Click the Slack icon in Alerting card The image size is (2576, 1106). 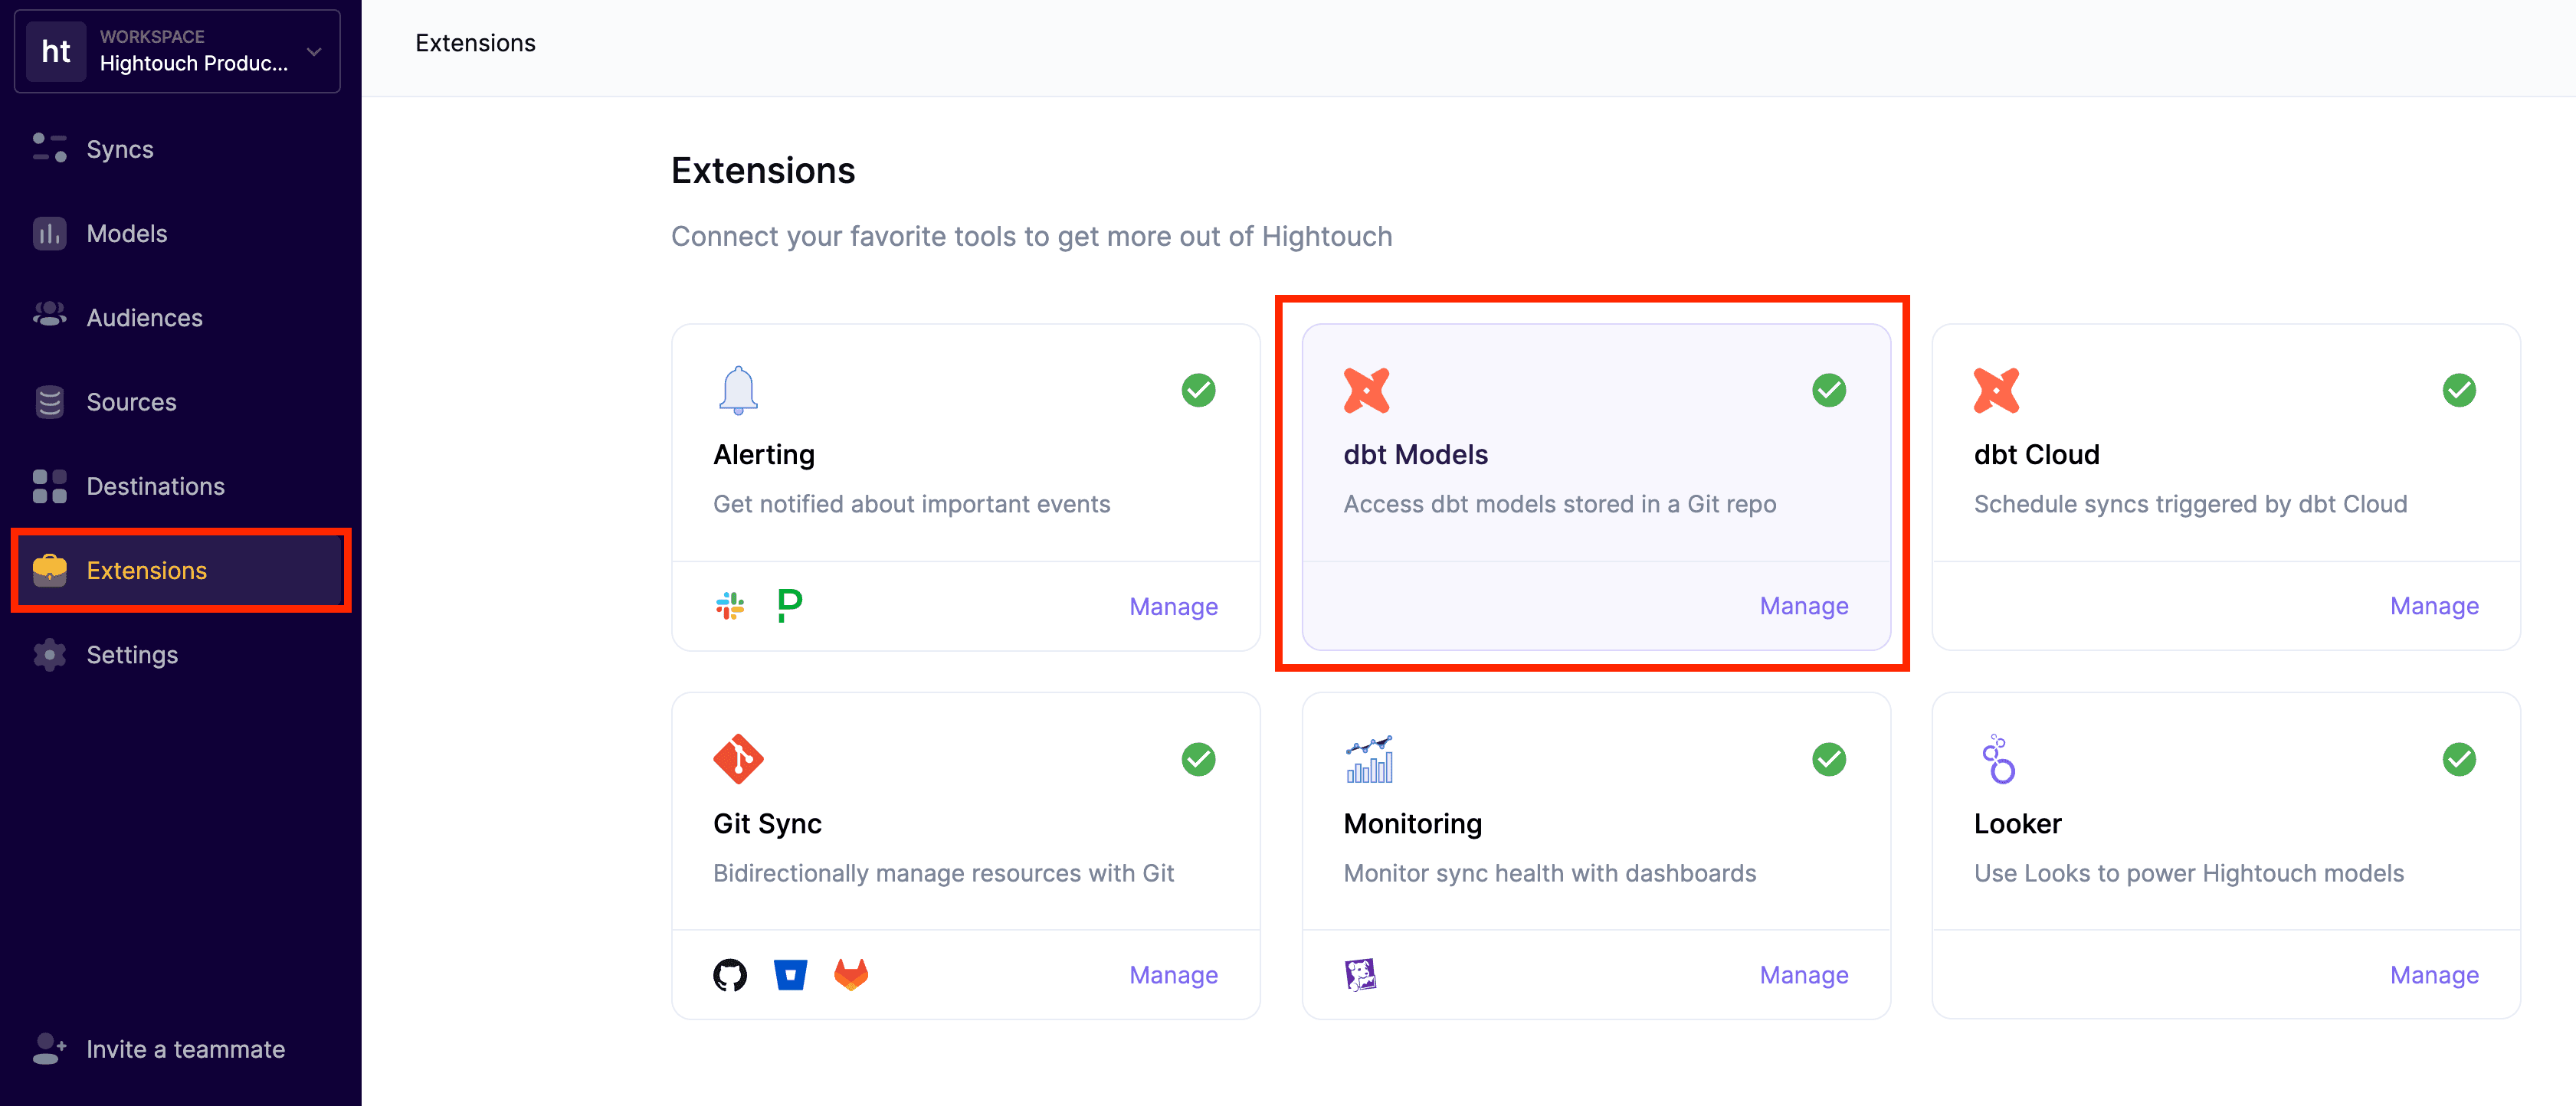730,605
